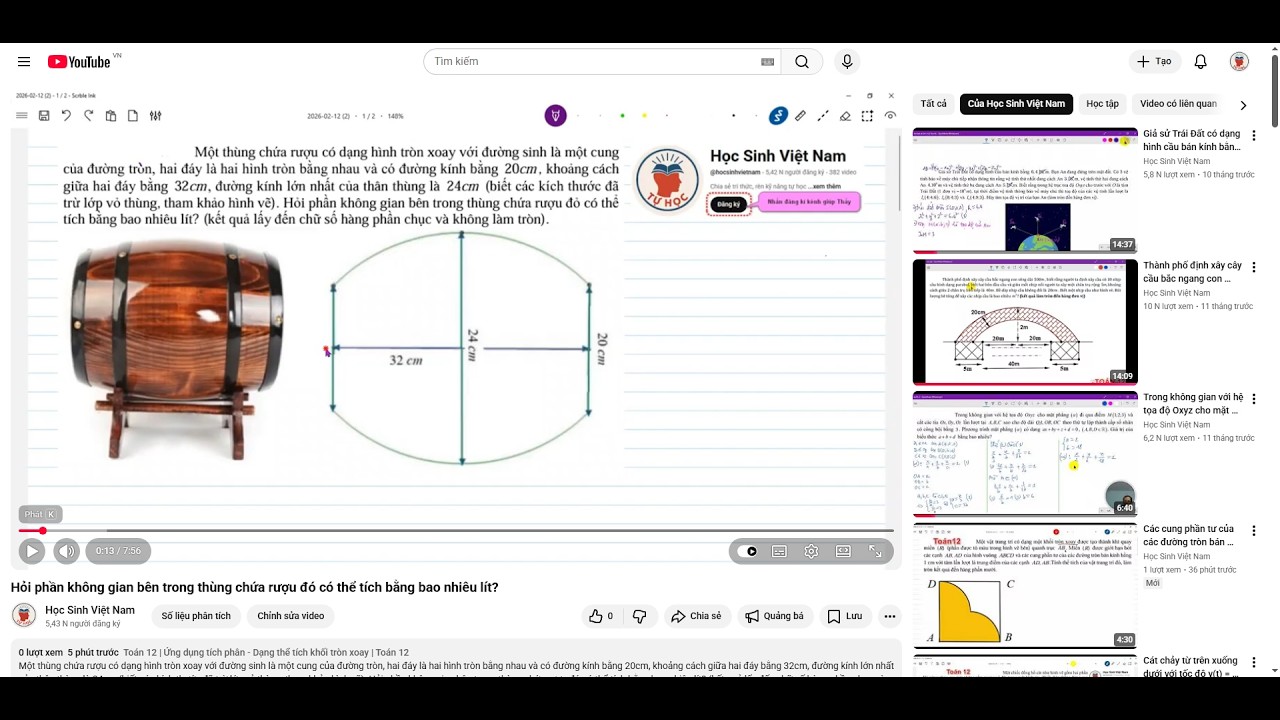Open the title 'Cát chảy từ trên xuống dưới'

click(x=1193, y=667)
